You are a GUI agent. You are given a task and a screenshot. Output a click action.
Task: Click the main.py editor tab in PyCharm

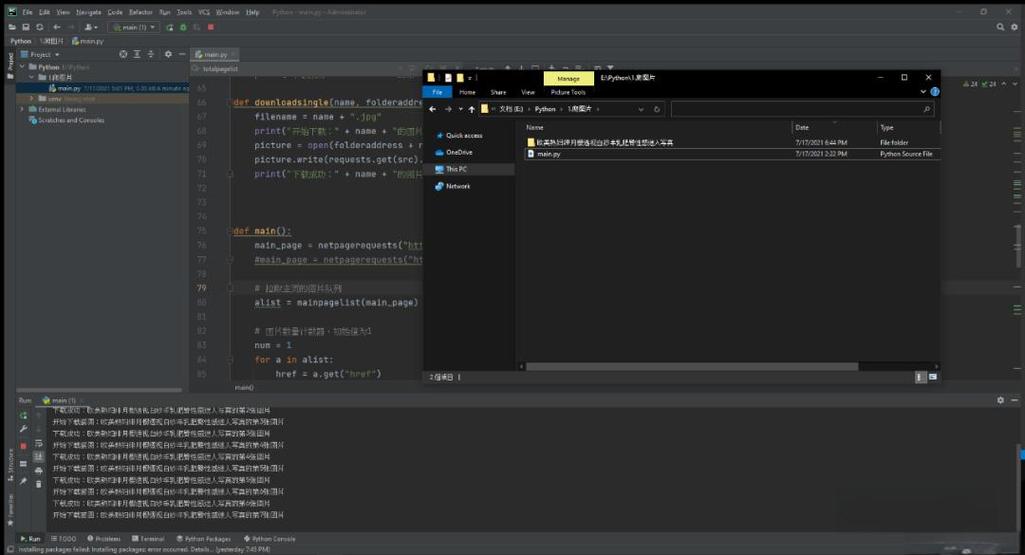215,54
